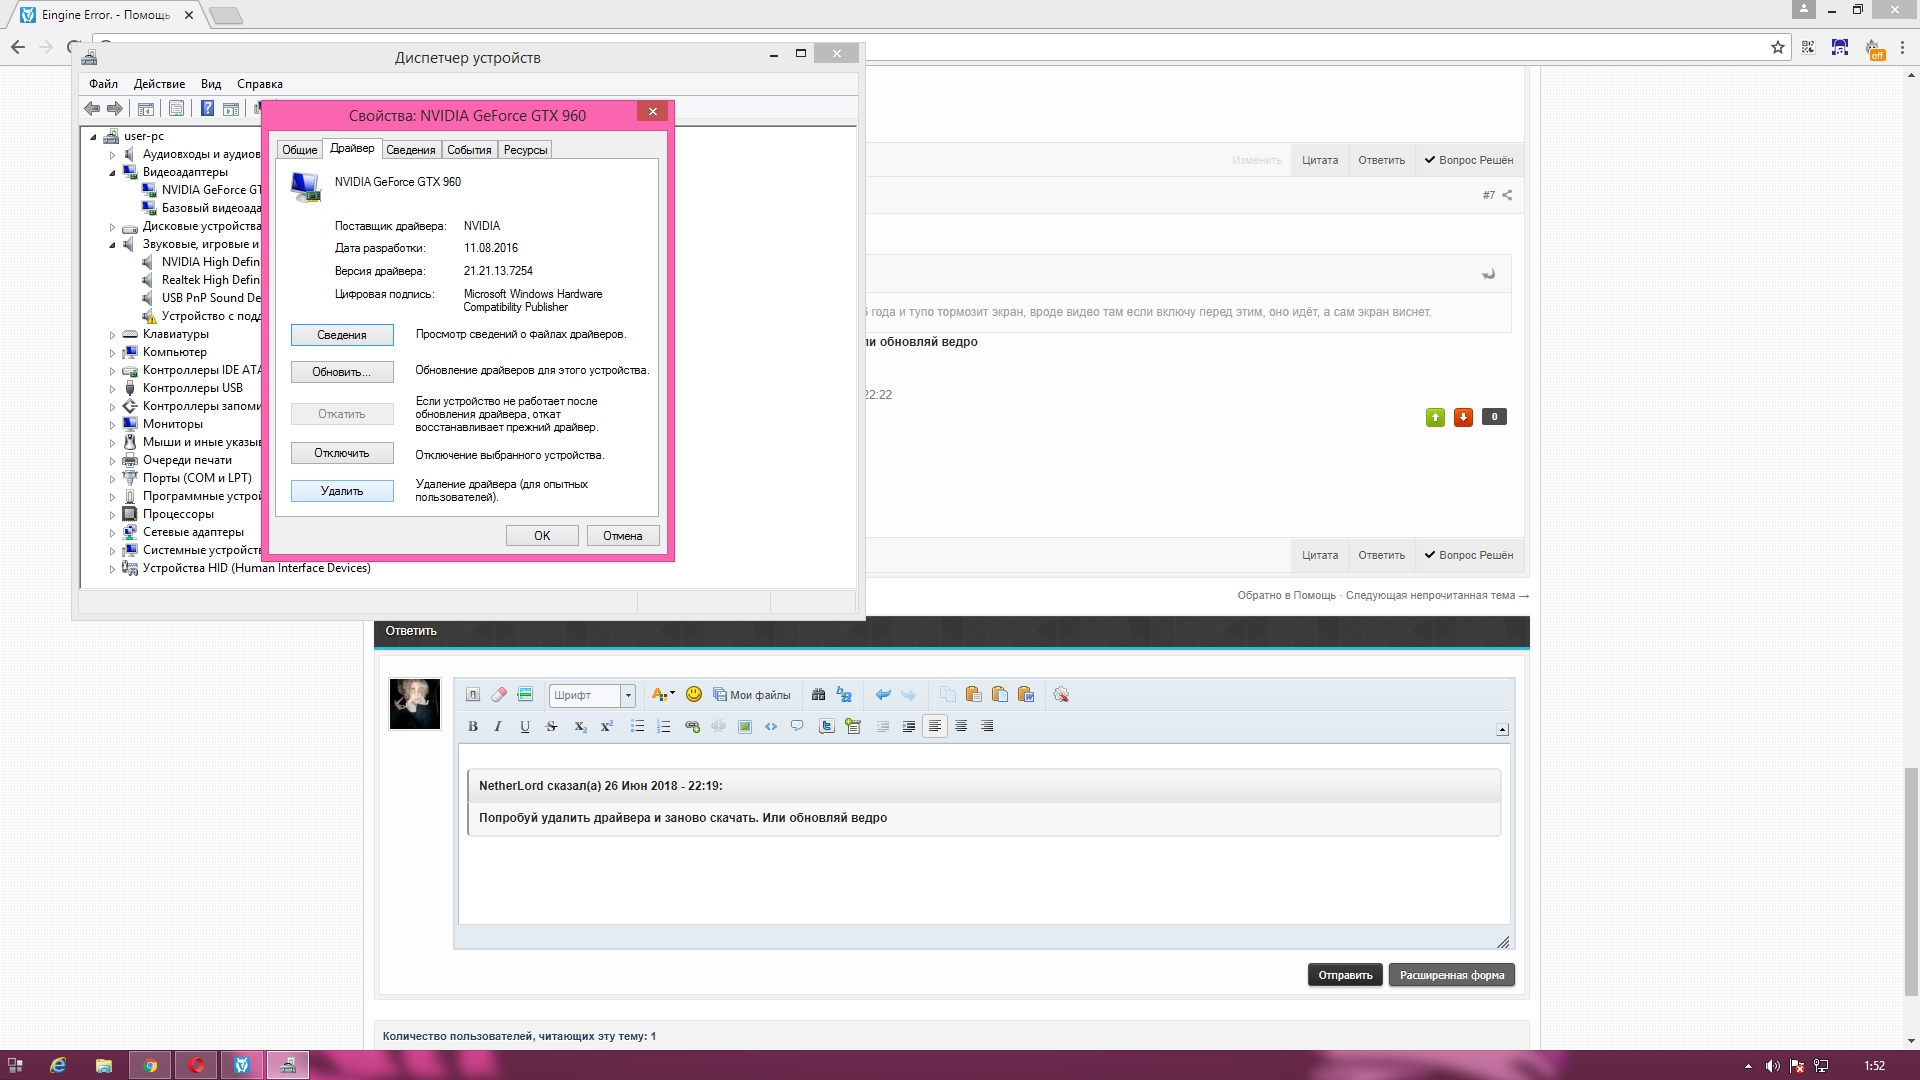This screenshot has width=1920, height=1080.
Task: Click the Отключить device button
Action: click(342, 453)
